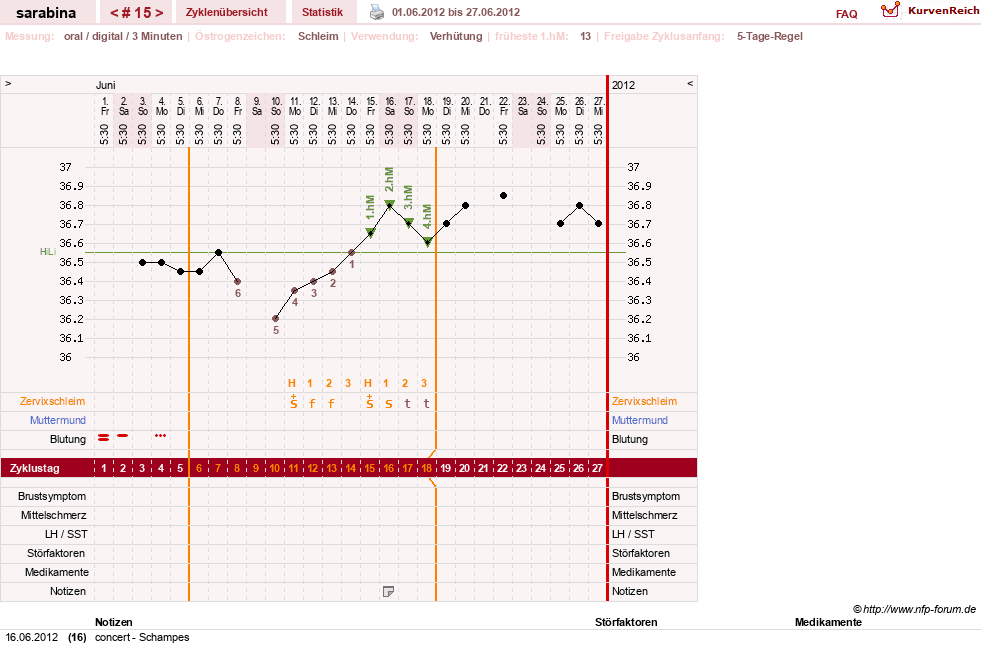Viewport: 981px width, 661px height.
Task: Click the left Blutung row label
Action: click(68, 439)
